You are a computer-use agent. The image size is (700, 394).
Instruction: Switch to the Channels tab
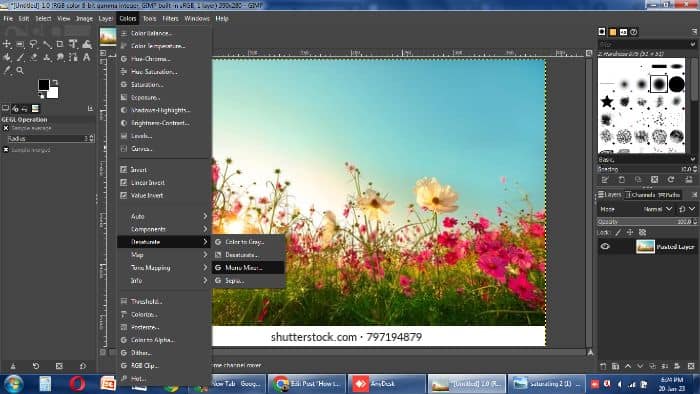coord(640,195)
